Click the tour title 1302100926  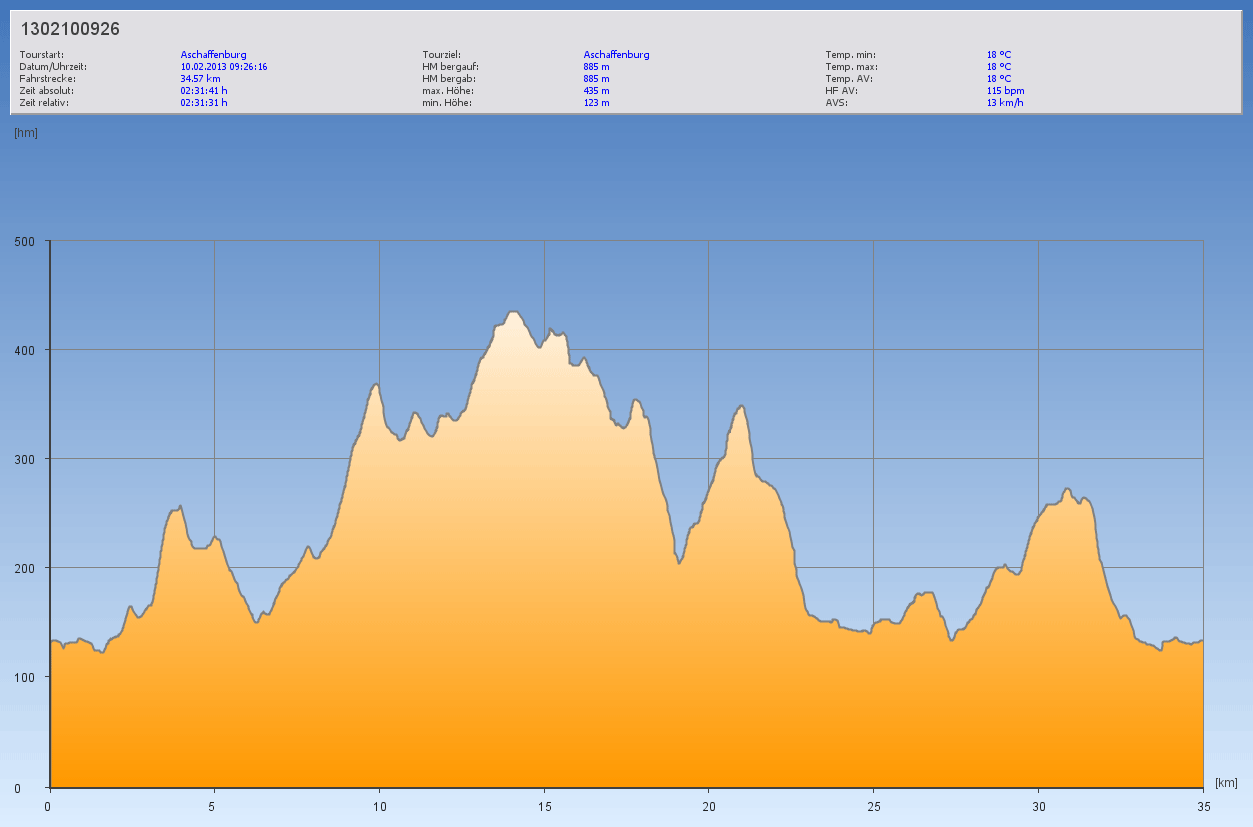(x=70, y=30)
